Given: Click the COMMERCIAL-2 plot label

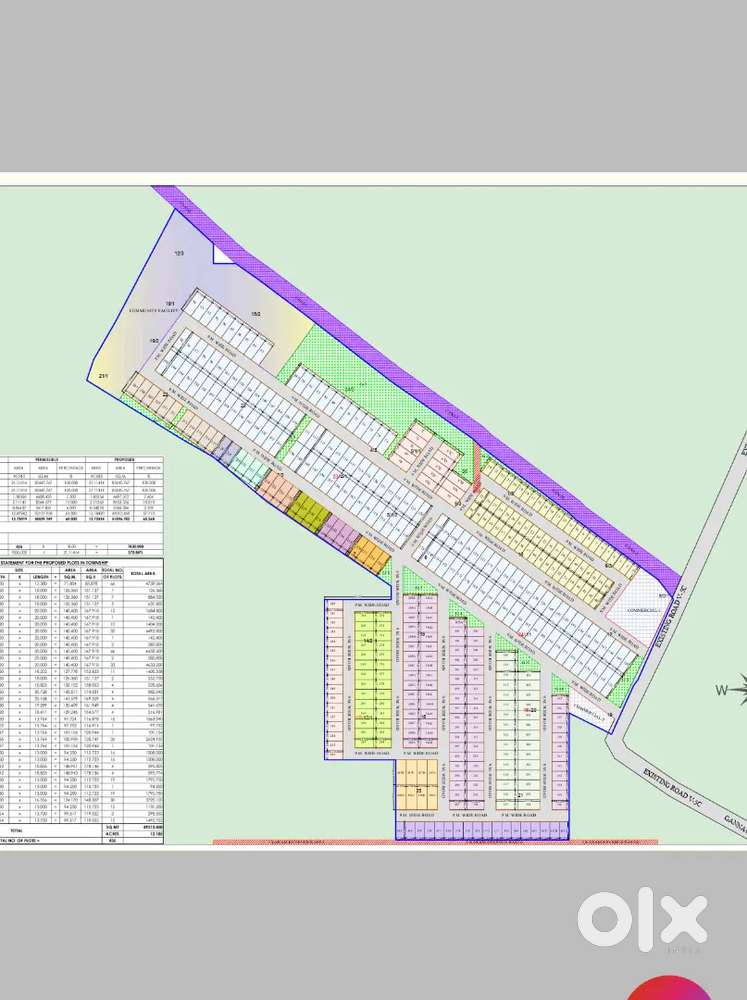Looking at the screenshot, I should pyautogui.click(x=590, y=710).
